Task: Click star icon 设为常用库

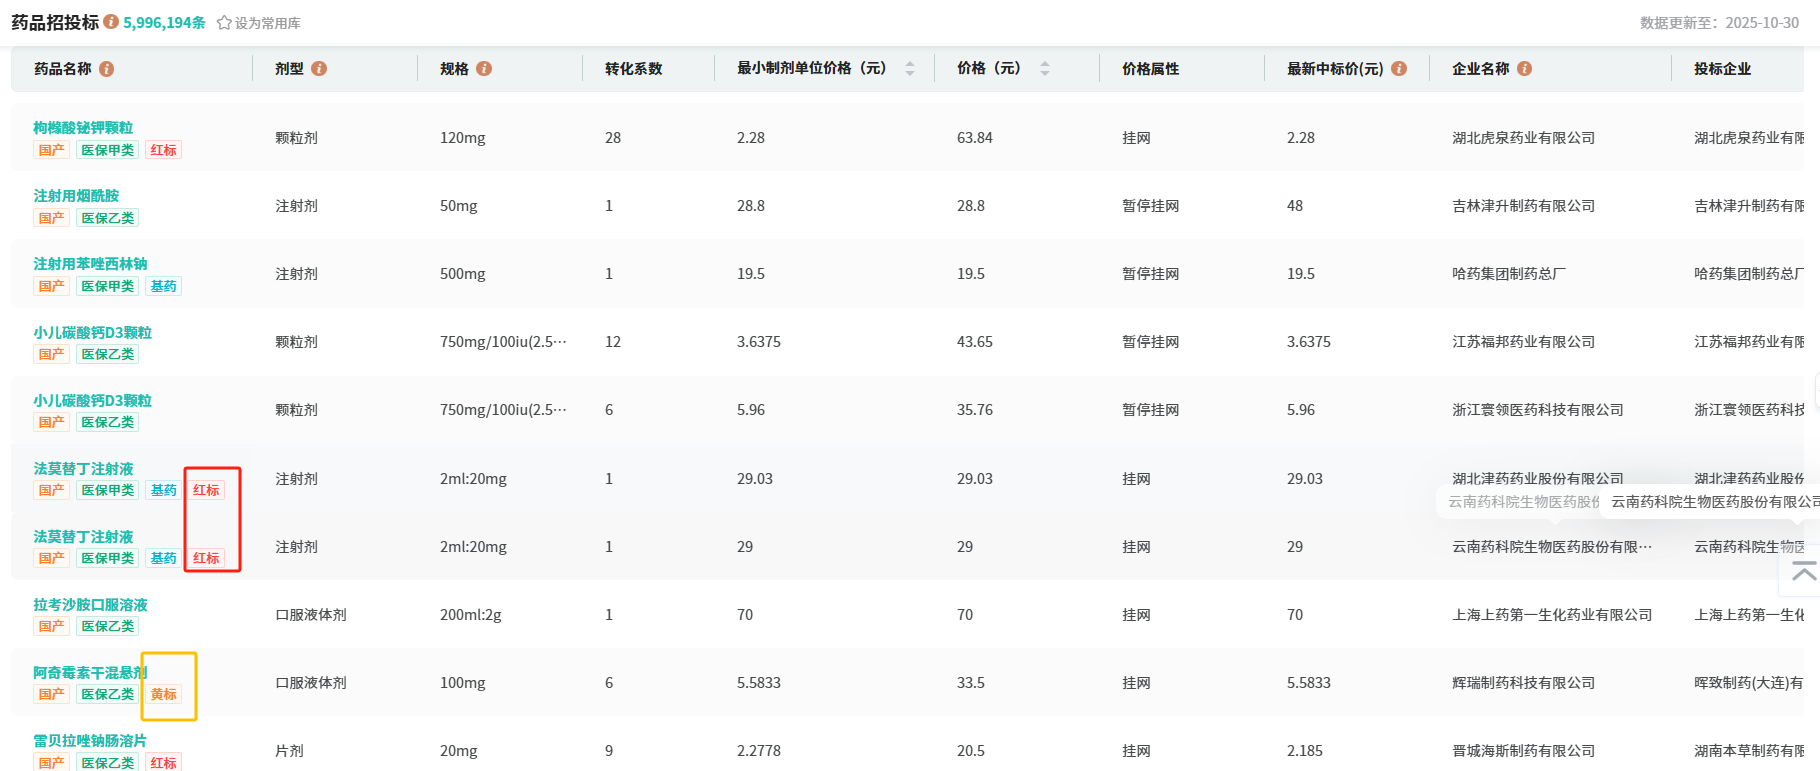Action: pyautogui.click(x=225, y=23)
